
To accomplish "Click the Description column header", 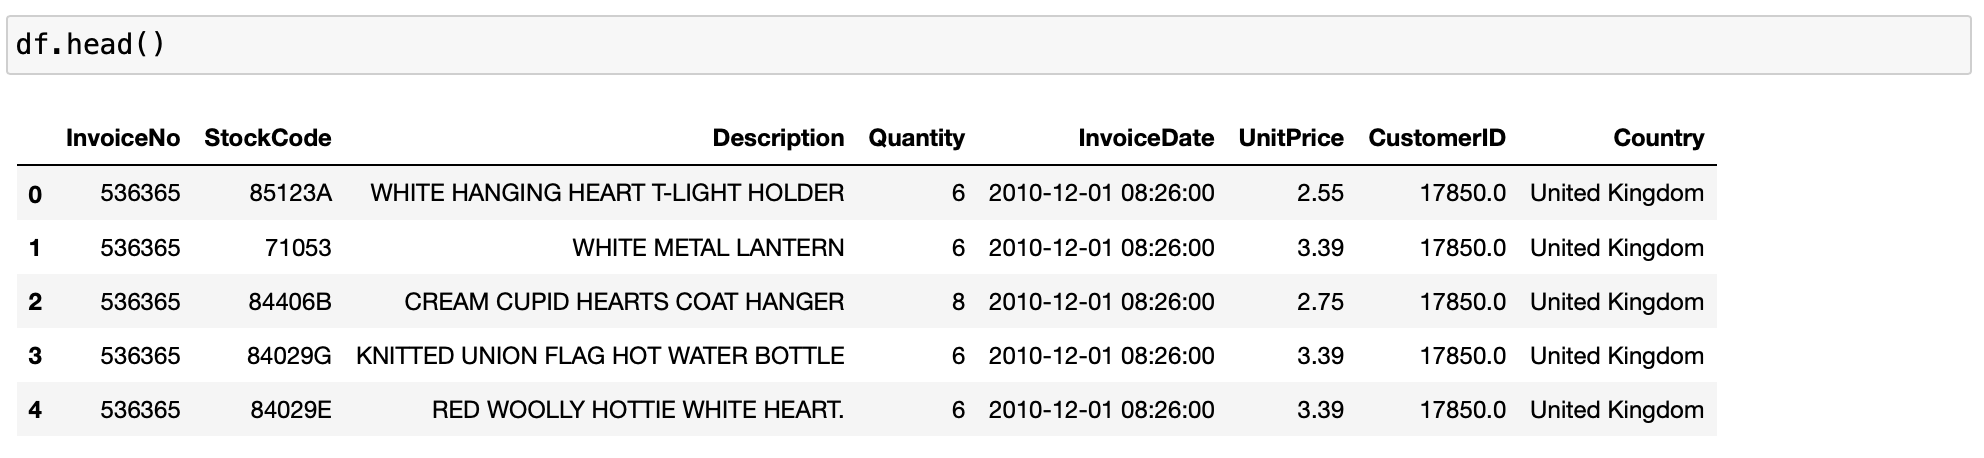I will 777,138.
